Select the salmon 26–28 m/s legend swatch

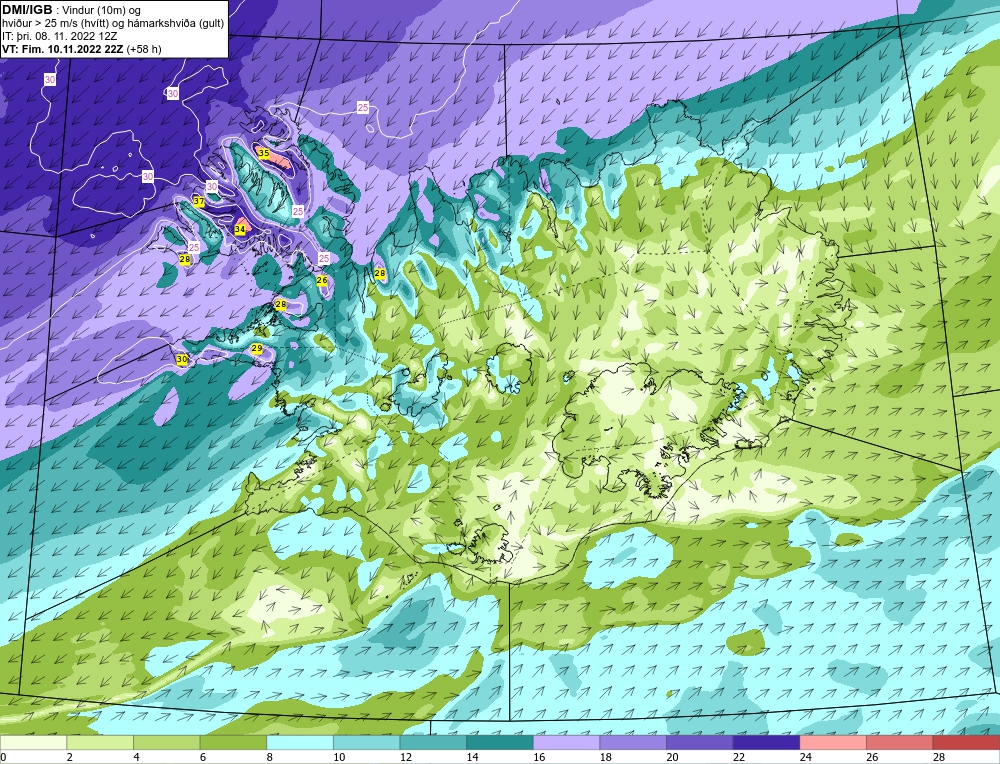[x=900, y=742]
